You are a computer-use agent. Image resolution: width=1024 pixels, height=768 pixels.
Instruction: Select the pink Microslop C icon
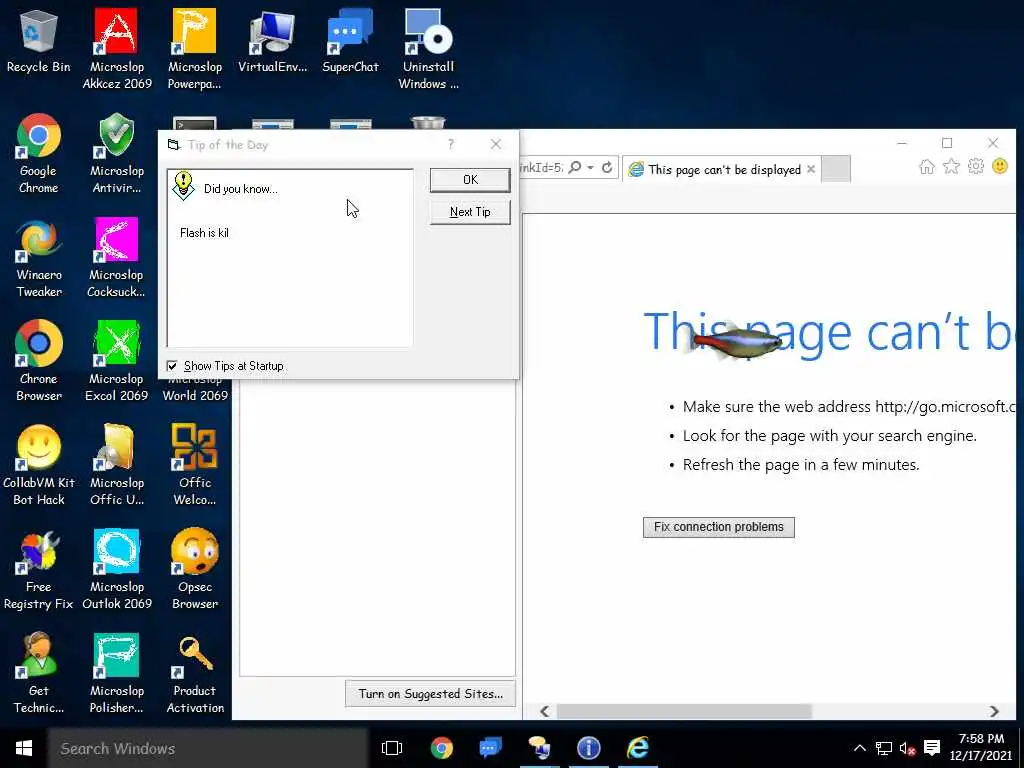[x=116, y=257]
